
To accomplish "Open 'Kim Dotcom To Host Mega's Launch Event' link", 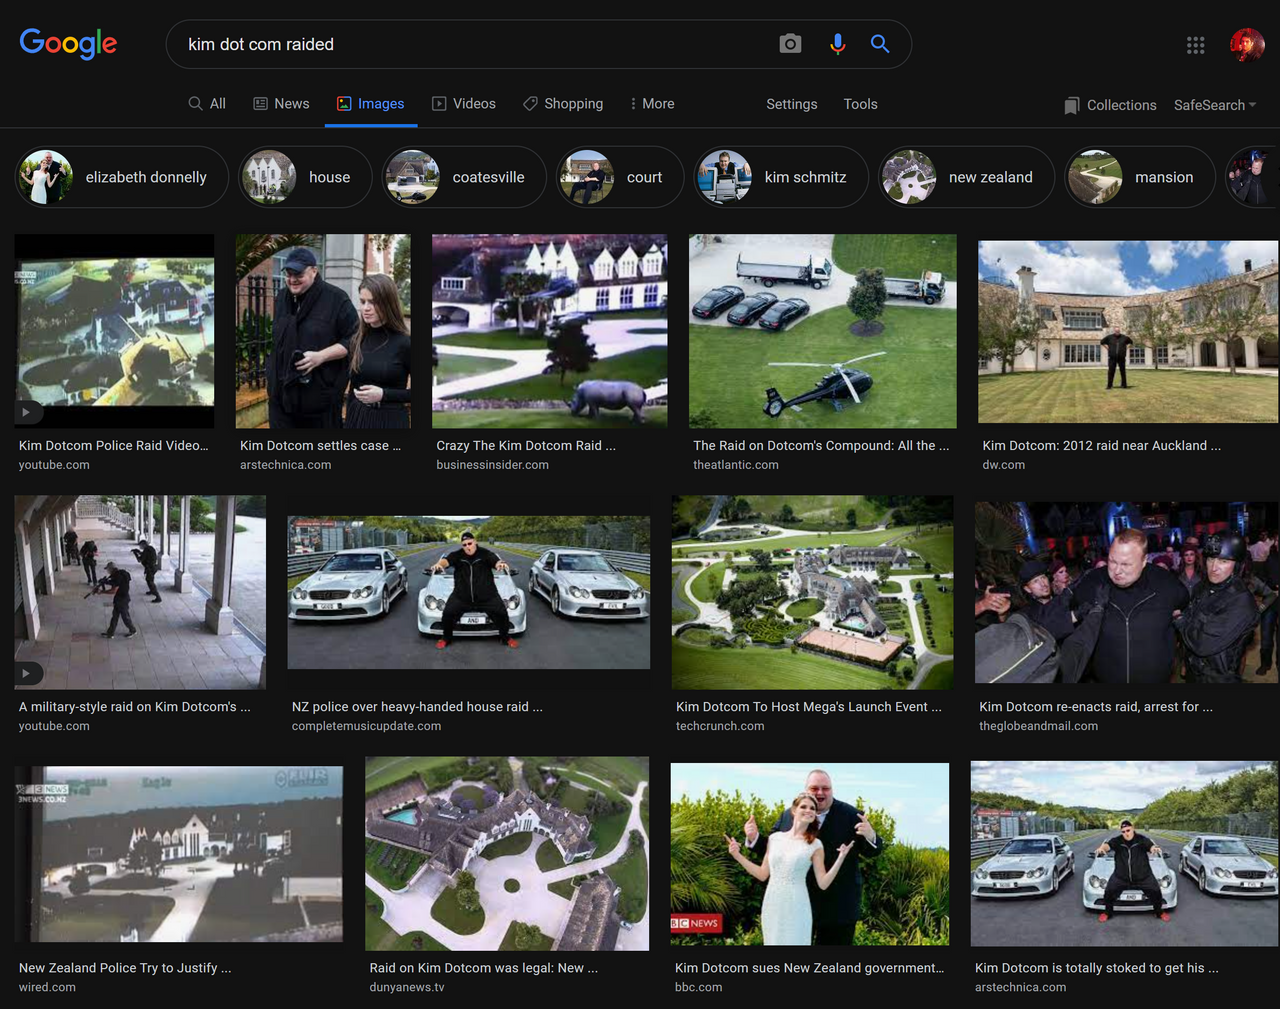I will (x=808, y=707).
